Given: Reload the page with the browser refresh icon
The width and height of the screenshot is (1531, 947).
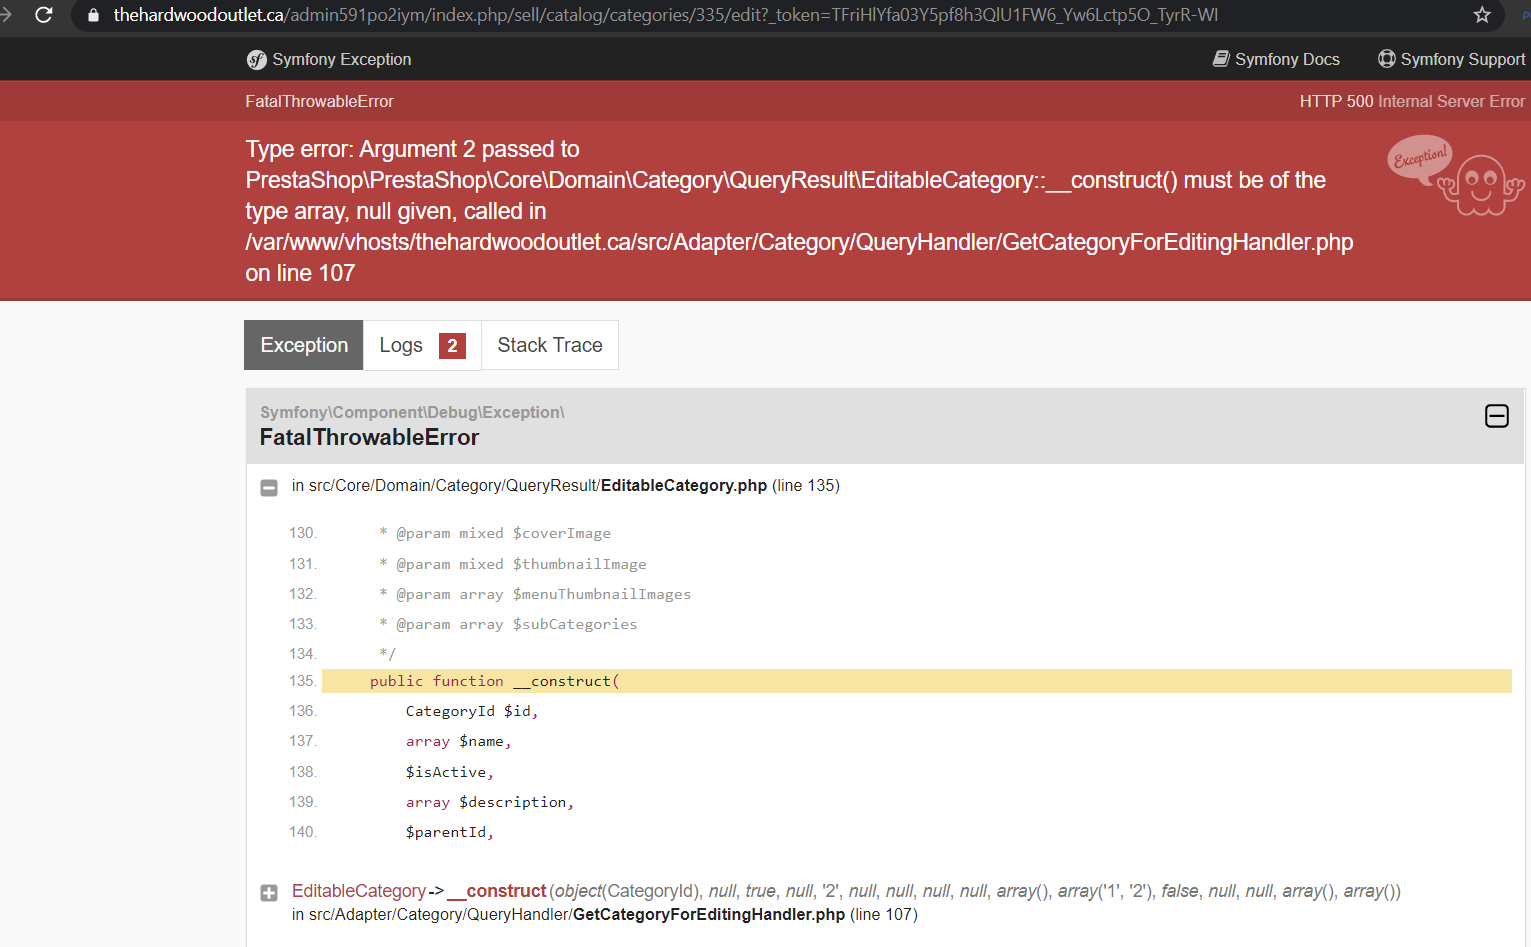Looking at the screenshot, I should (43, 15).
